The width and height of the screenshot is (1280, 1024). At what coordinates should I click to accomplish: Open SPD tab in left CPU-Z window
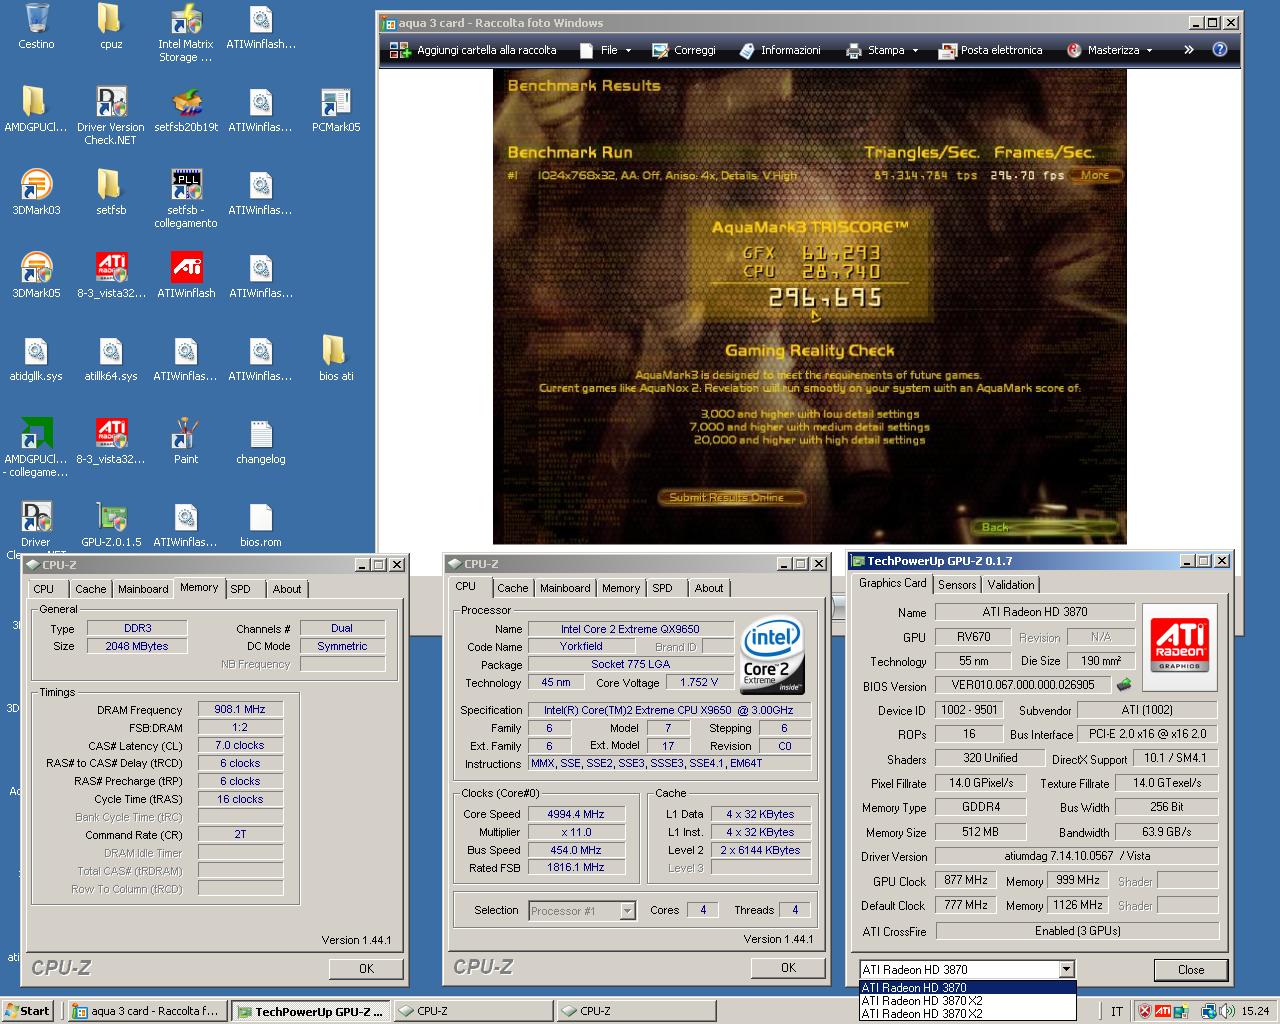(241, 589)
